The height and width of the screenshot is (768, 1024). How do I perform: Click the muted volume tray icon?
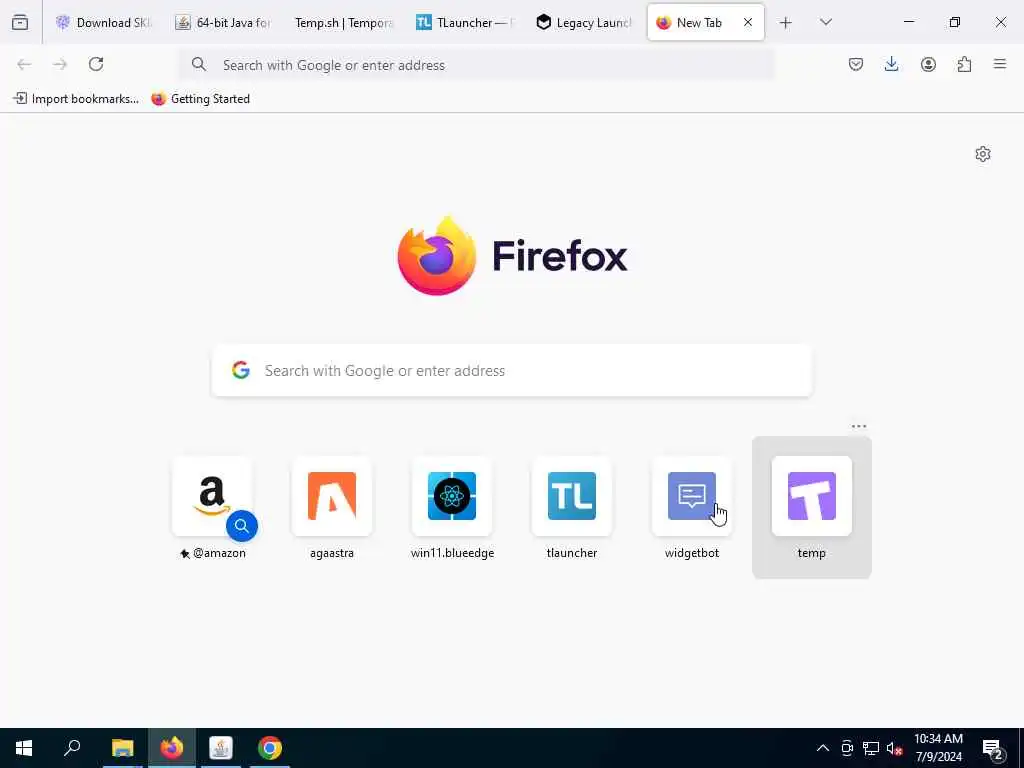pos(894,748)
